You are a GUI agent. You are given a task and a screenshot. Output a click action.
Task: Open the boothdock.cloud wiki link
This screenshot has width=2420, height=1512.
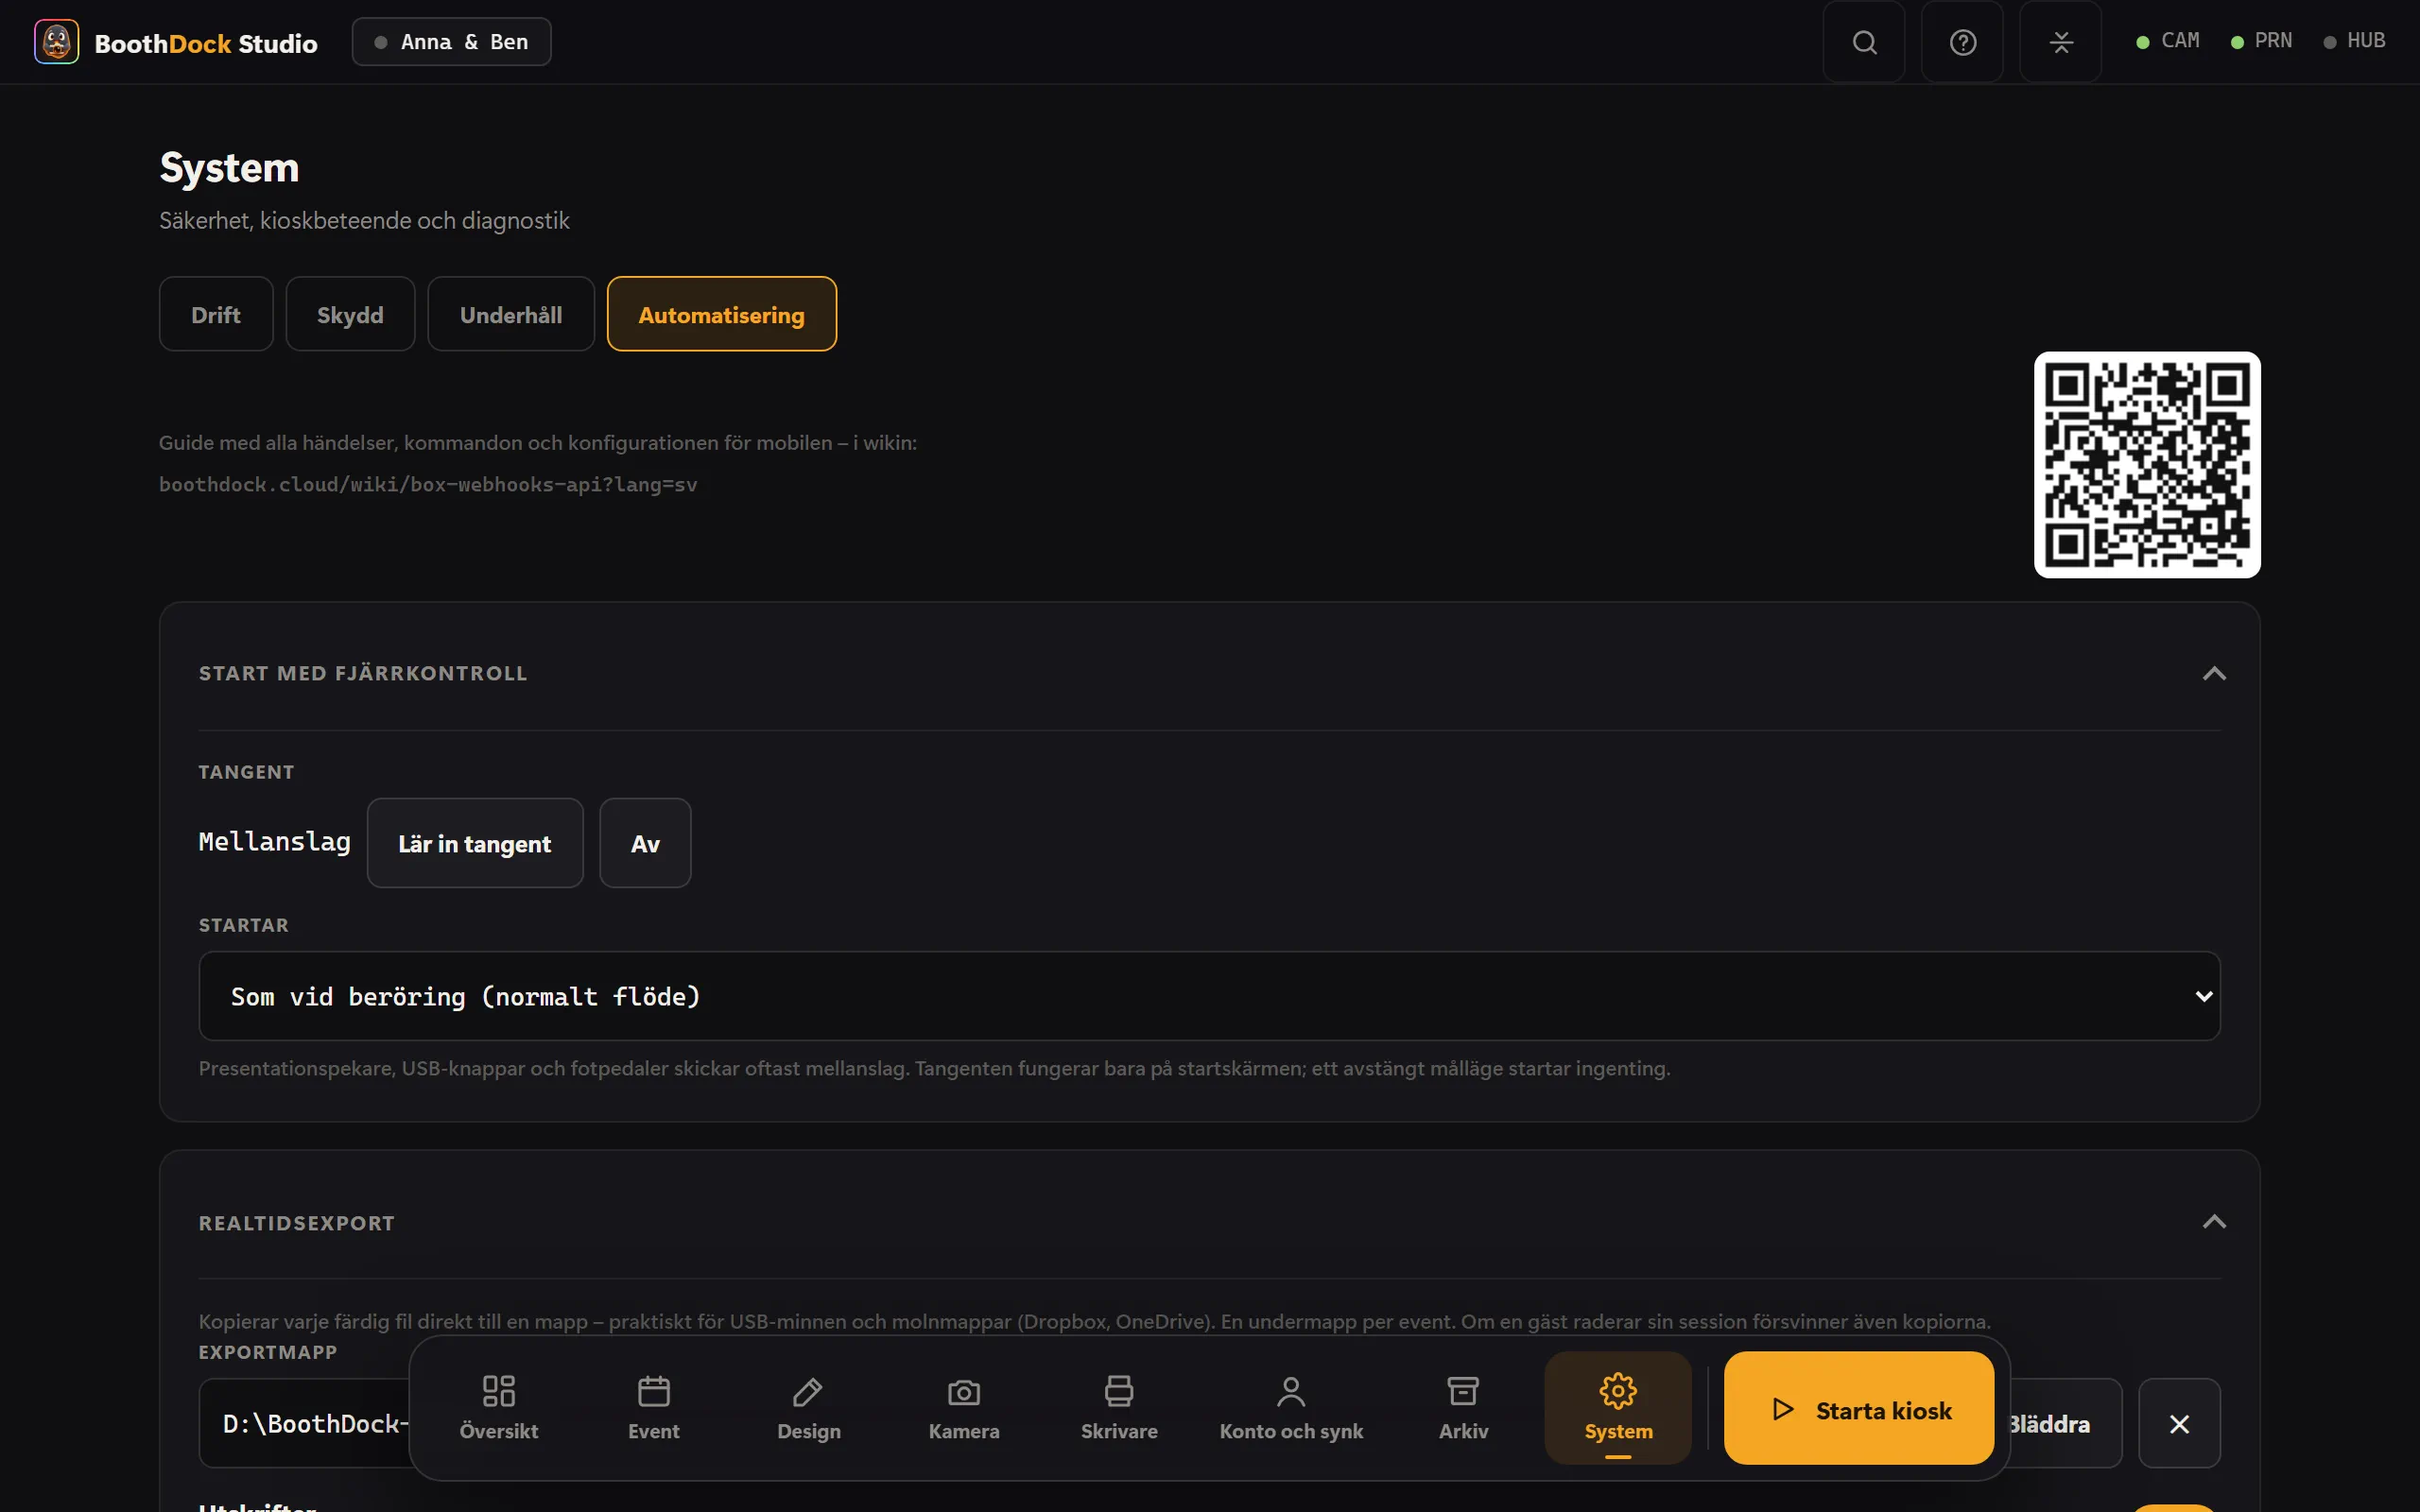pyautogui.click(x=428, y=485)
